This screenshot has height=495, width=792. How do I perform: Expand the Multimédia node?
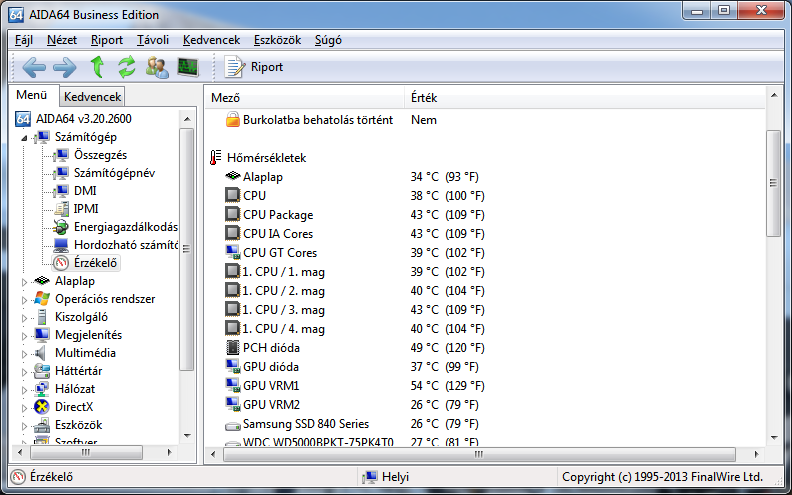point(24,354)
